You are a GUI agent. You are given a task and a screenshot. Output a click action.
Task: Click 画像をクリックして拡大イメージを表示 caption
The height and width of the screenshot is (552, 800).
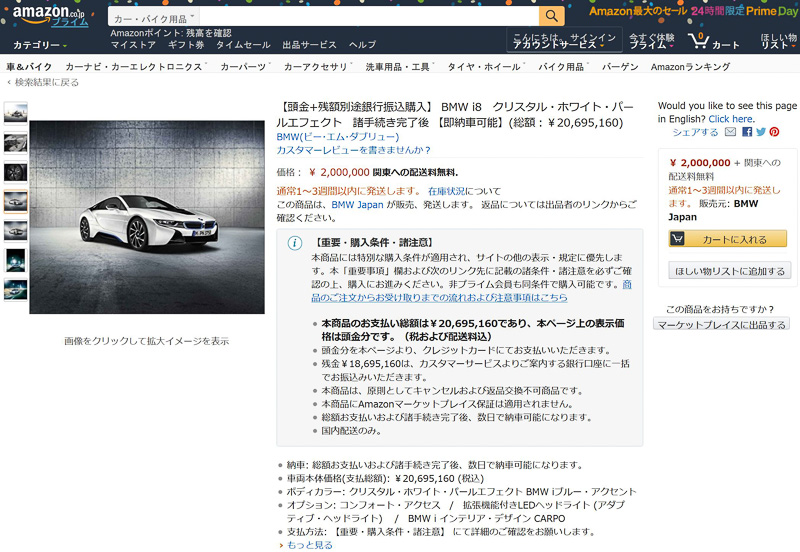point(146,341)
